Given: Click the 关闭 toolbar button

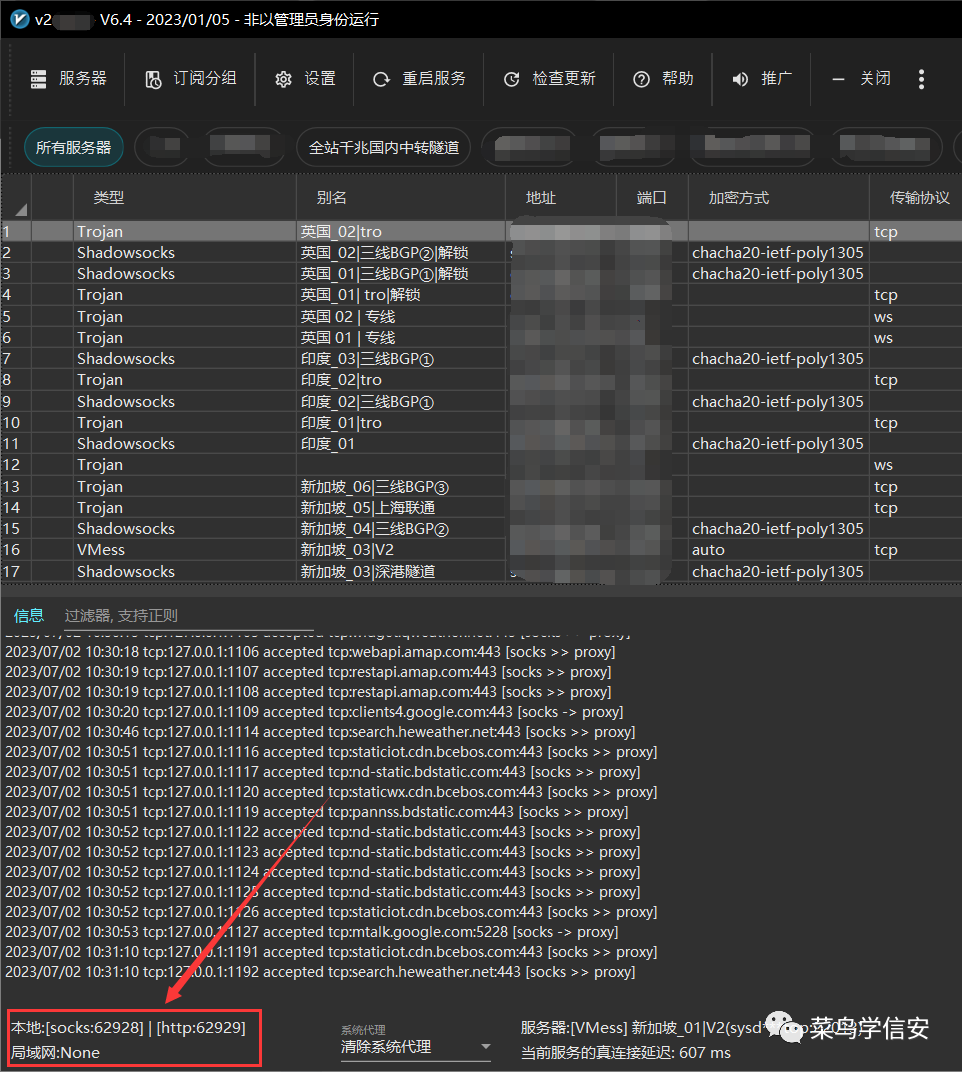Looking at the screenshot, I should click(861, 79).
